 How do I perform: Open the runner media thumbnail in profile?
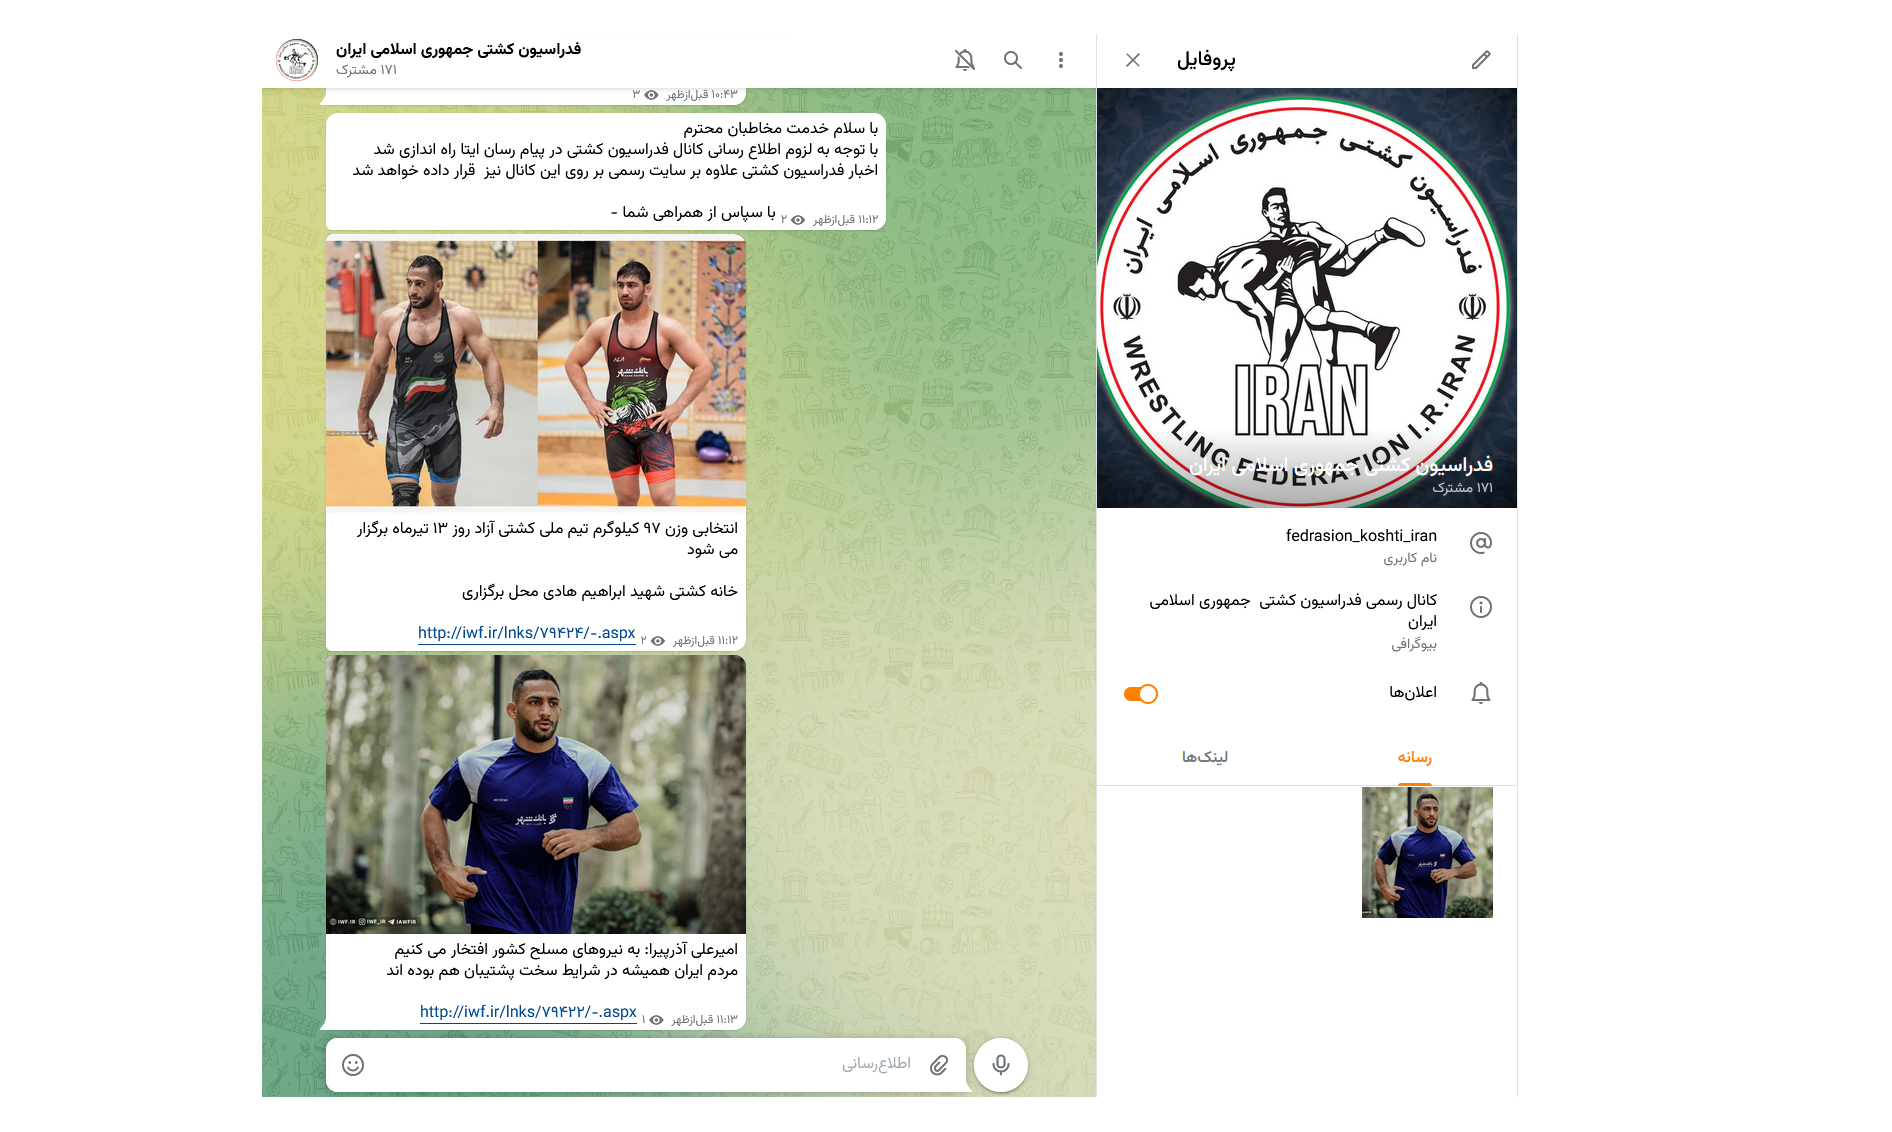pyautogui.click(x=1427, y=852)
